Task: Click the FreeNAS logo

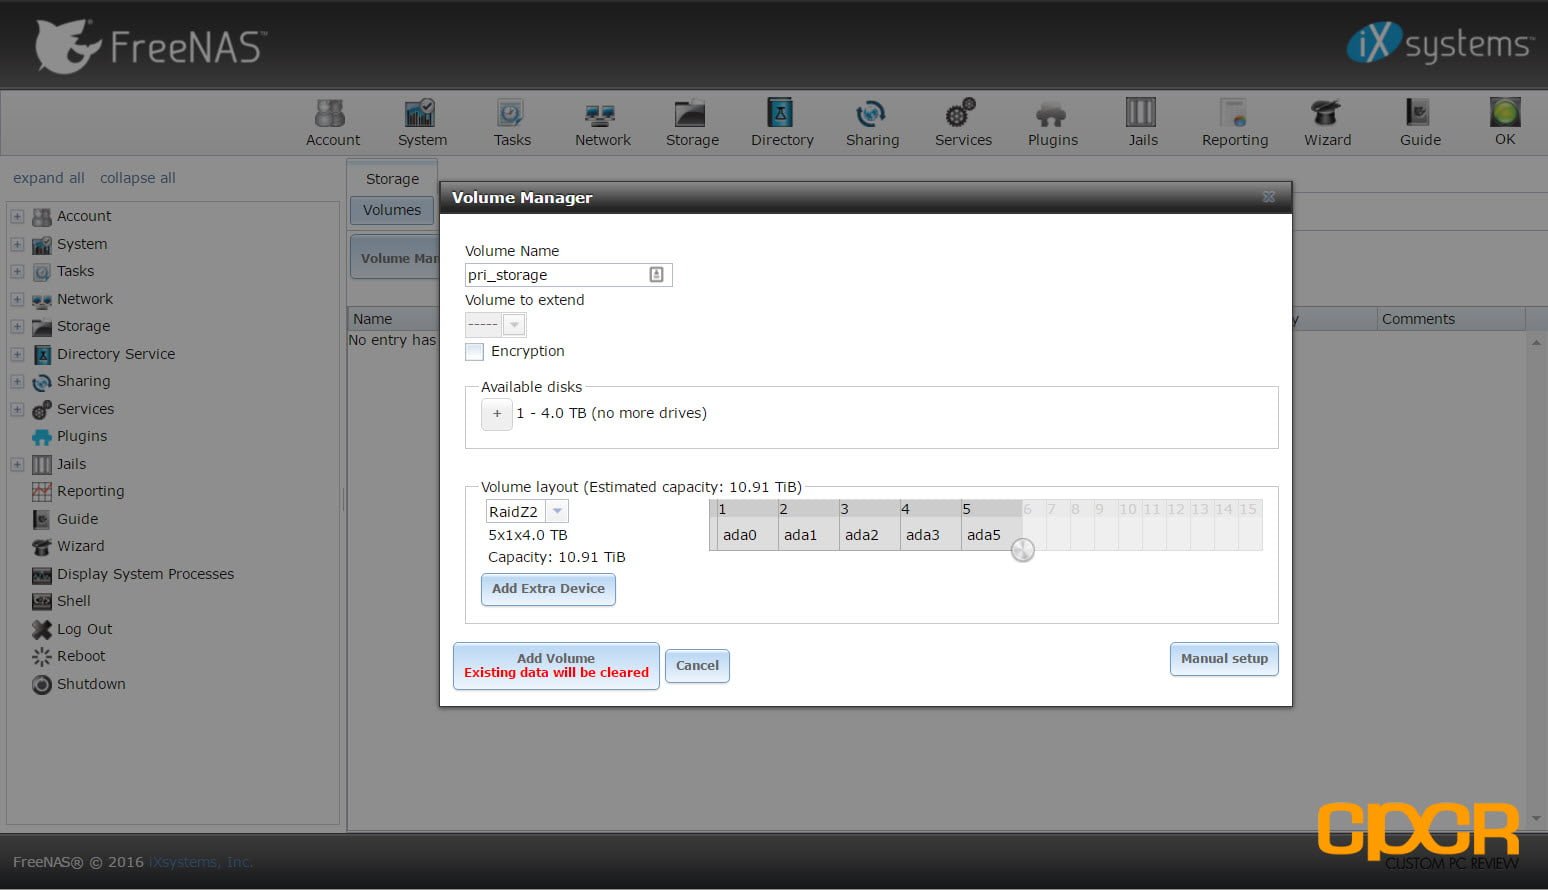Action: (x=150, y=47)
